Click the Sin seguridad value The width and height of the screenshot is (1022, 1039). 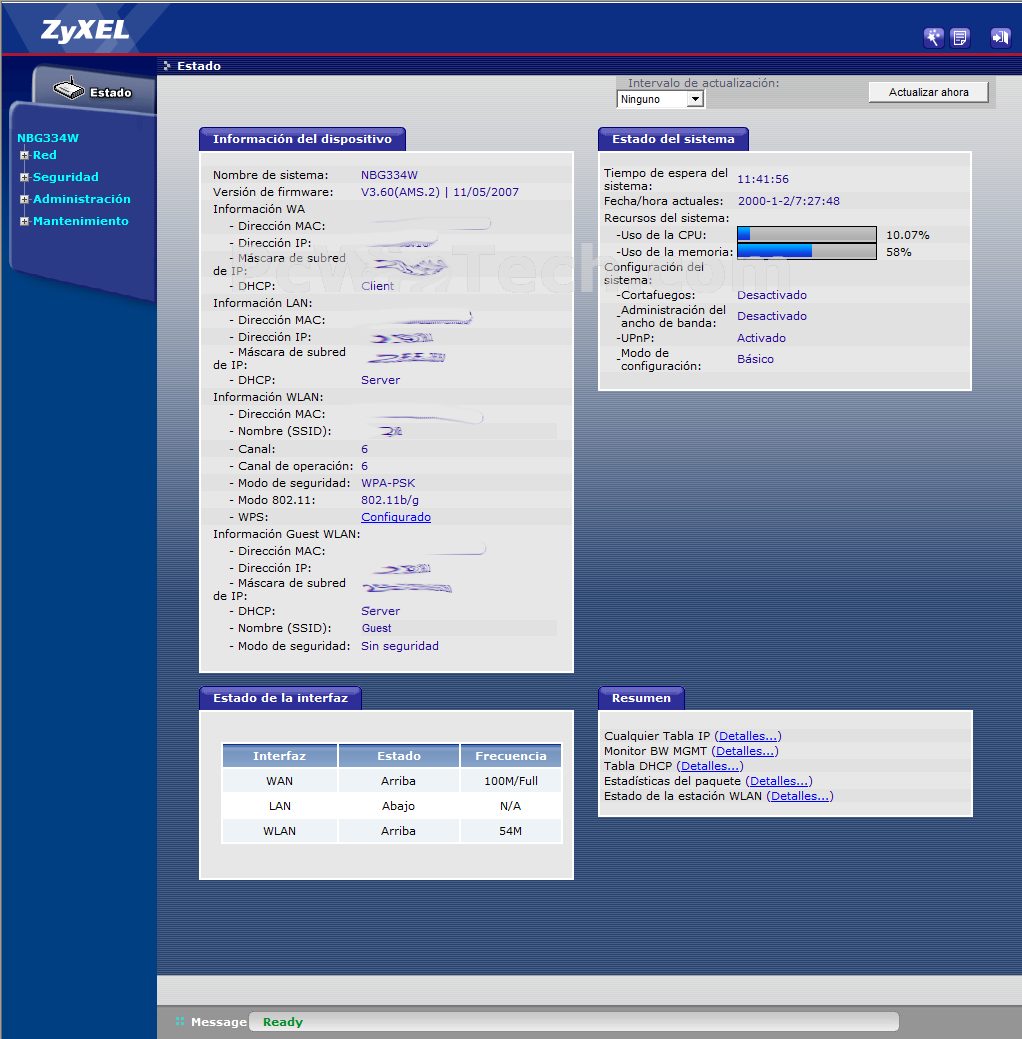pyautogui.click(x=400, y=646)
